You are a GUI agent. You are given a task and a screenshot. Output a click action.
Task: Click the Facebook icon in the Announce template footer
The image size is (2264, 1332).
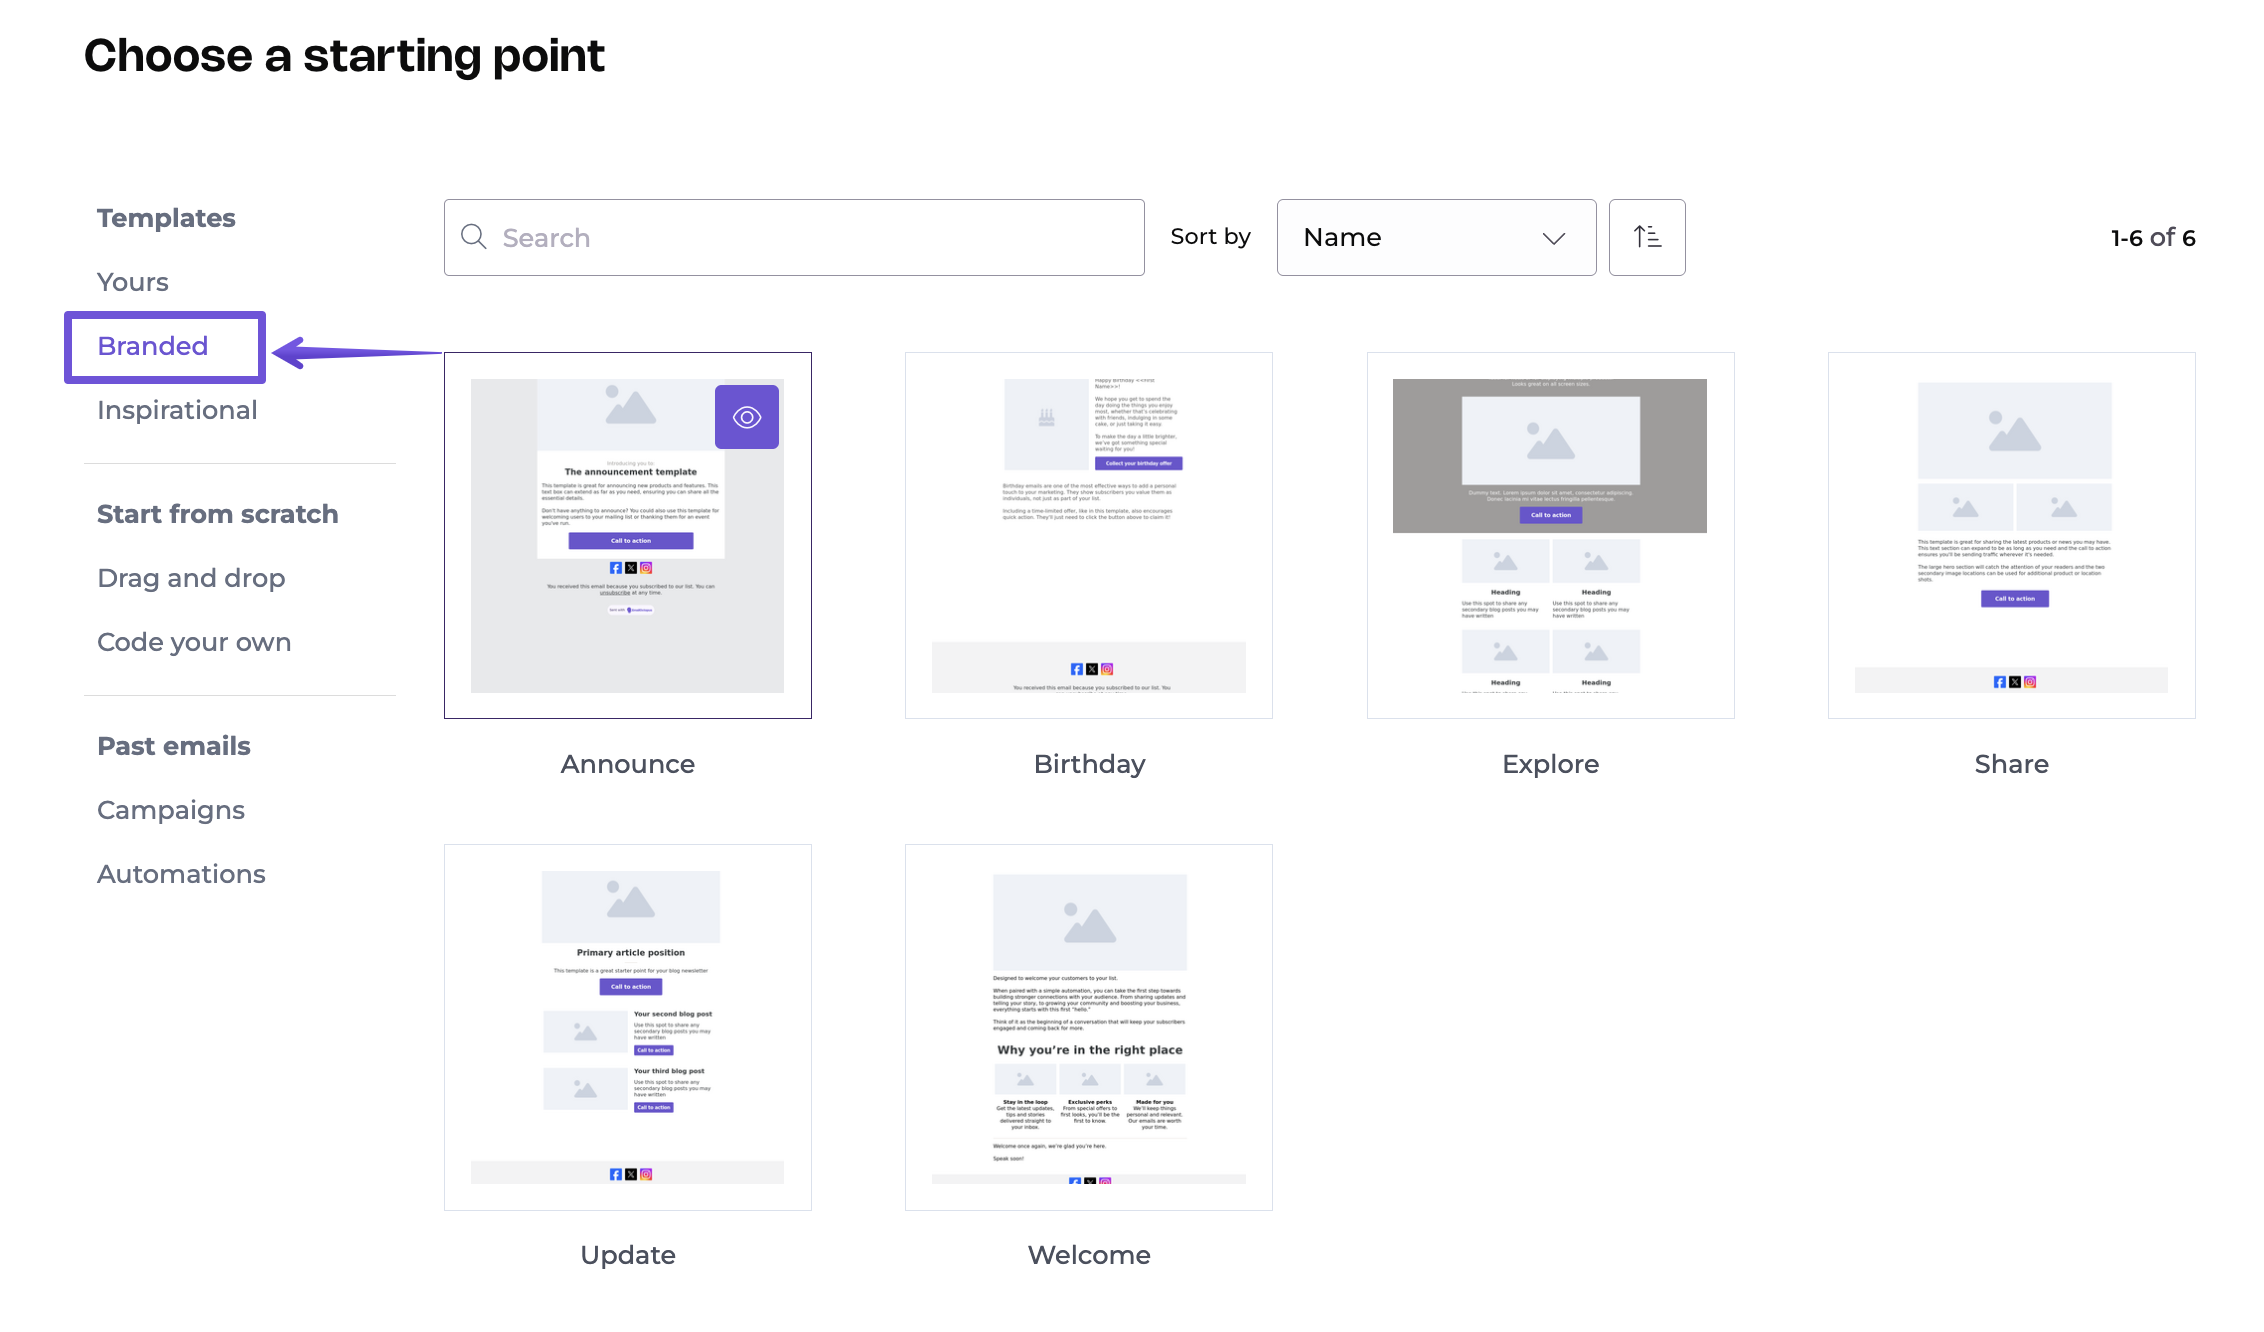(615, 567)
